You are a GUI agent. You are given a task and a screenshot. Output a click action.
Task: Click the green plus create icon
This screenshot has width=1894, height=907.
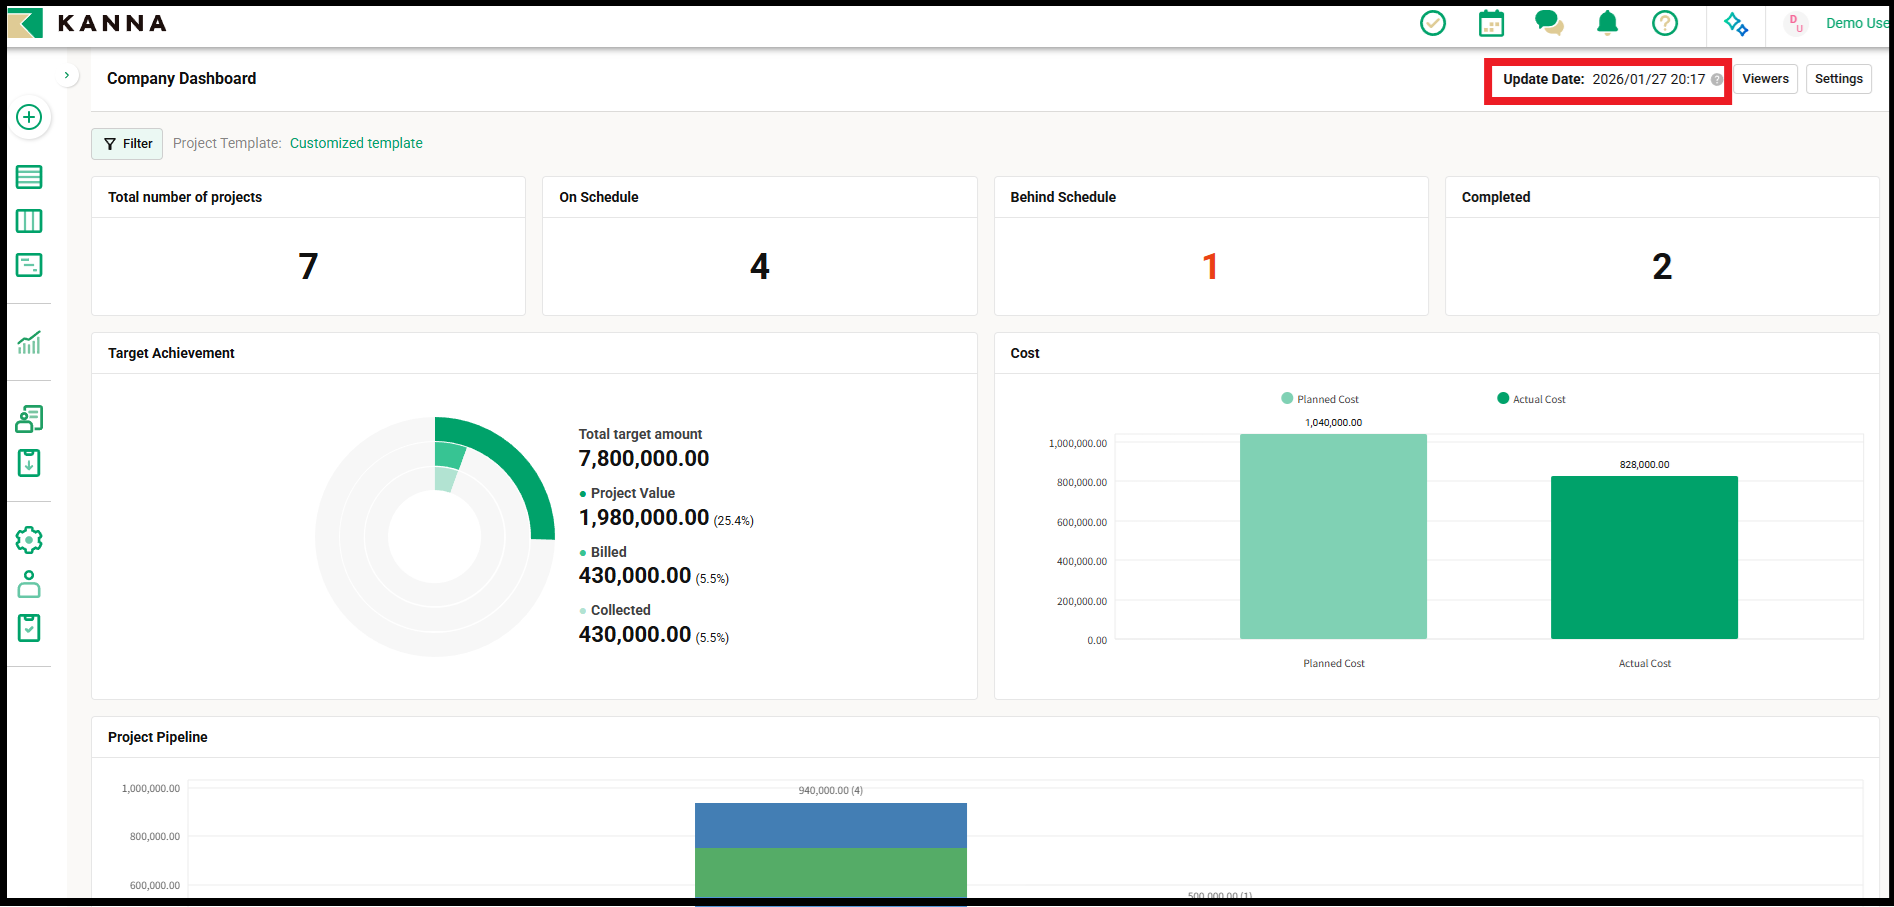(x=29, y=117)
